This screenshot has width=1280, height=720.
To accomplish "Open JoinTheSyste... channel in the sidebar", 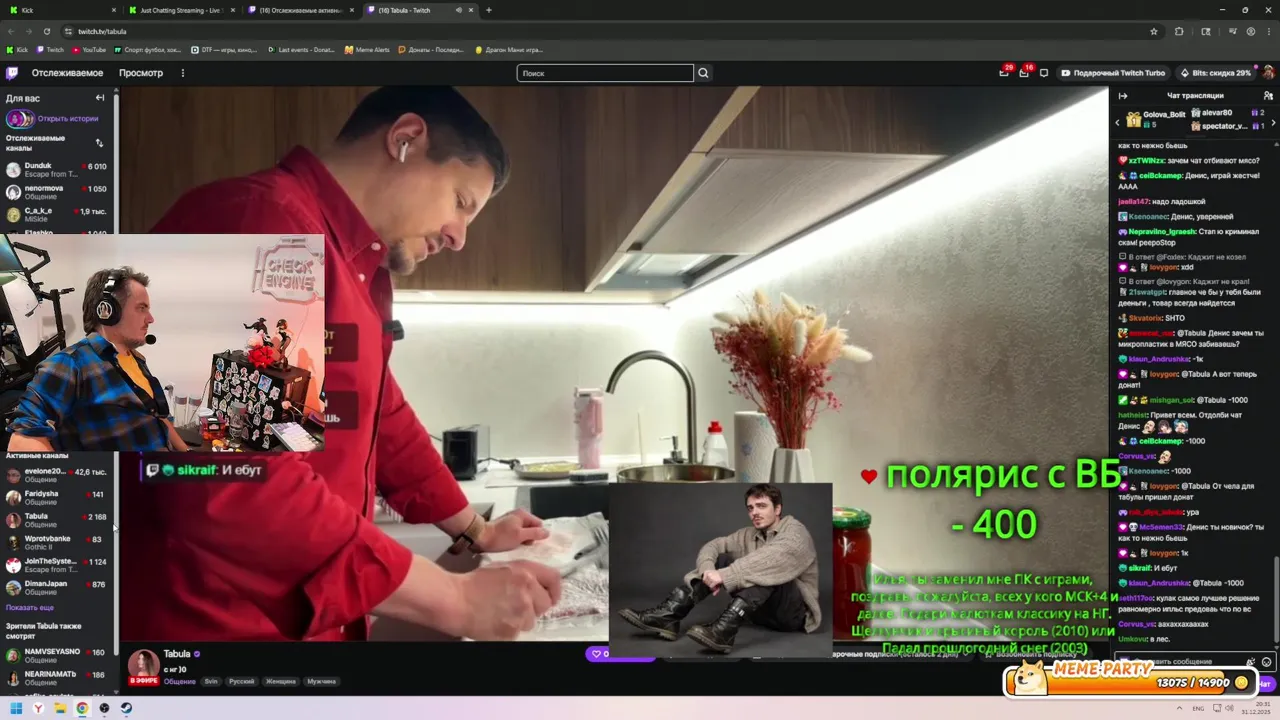I will tap(57, 565).
